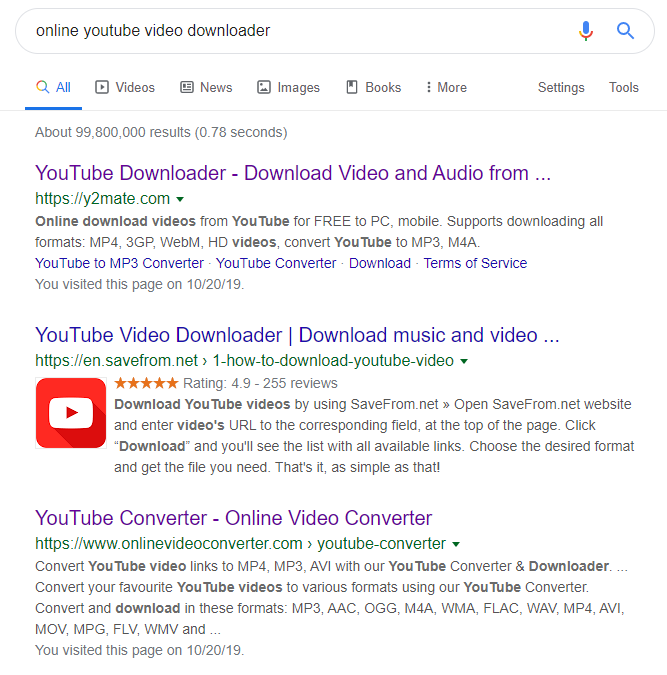Click visited note under y2mate result

140,284
